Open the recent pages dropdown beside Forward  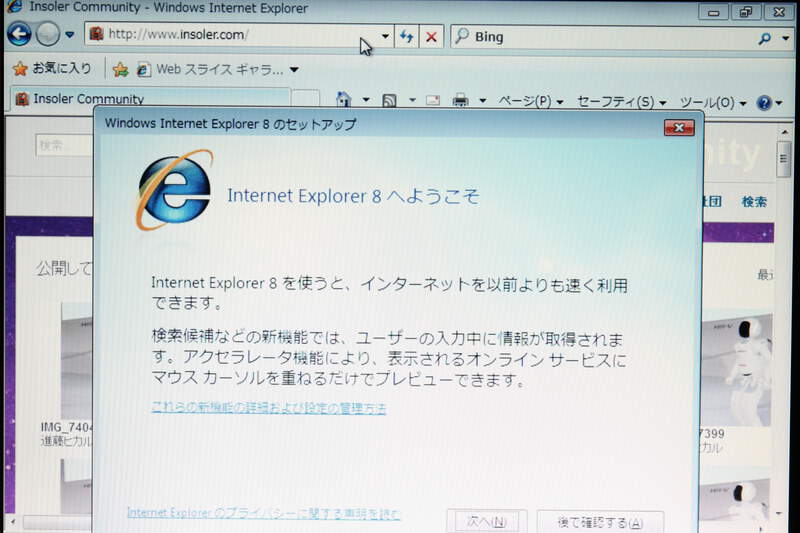click(70, 35)
